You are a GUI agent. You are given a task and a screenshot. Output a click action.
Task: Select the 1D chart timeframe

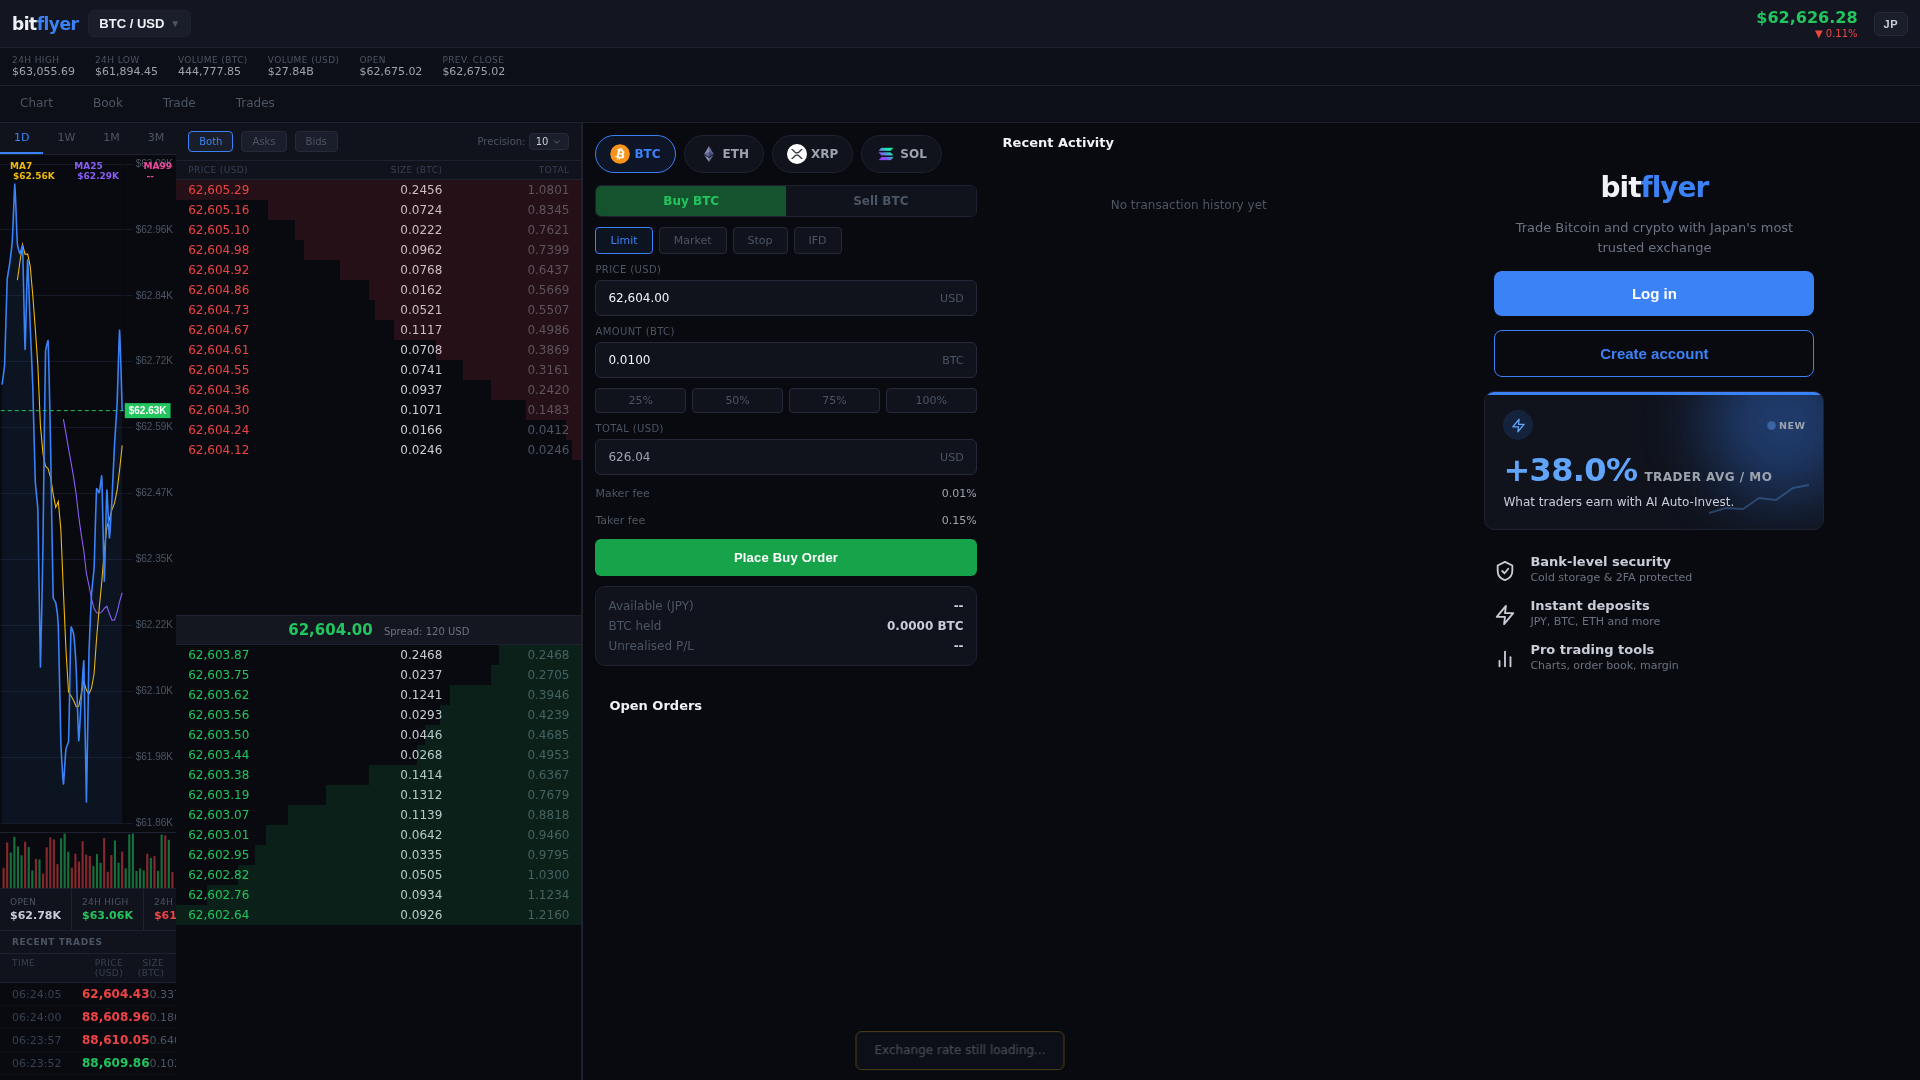pyautogui.click(x=22, y=138)
